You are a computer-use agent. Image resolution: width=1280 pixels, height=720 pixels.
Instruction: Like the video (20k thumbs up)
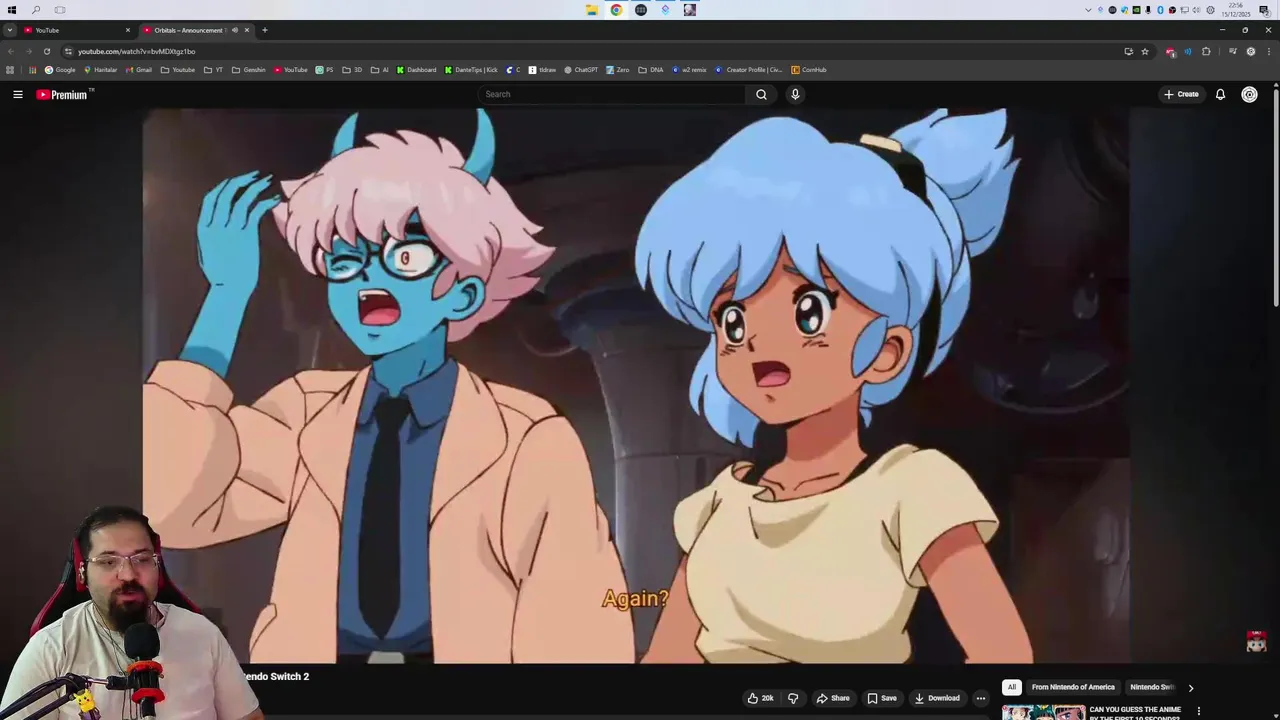pyautogui.click(x=760, y=698)
